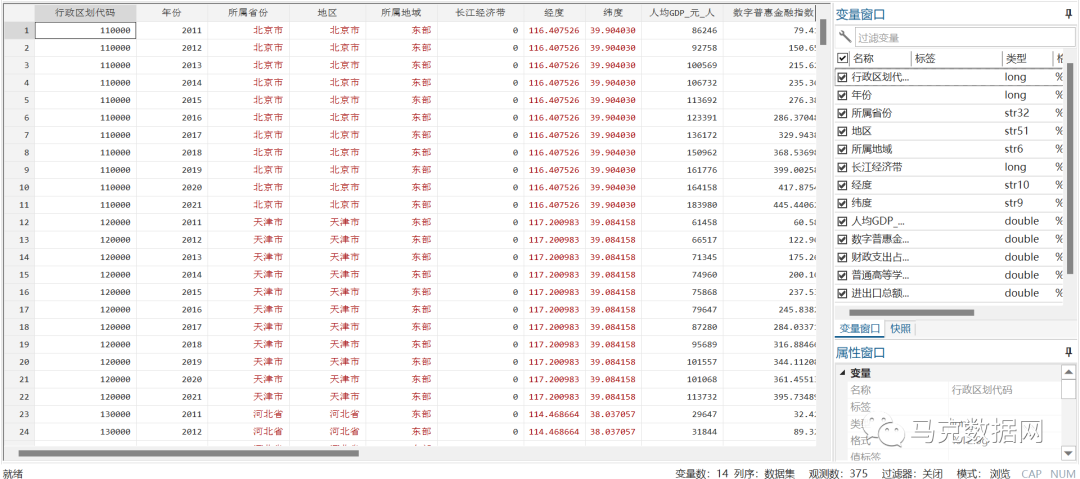Select row number 12 header

(x=17, y=223)
